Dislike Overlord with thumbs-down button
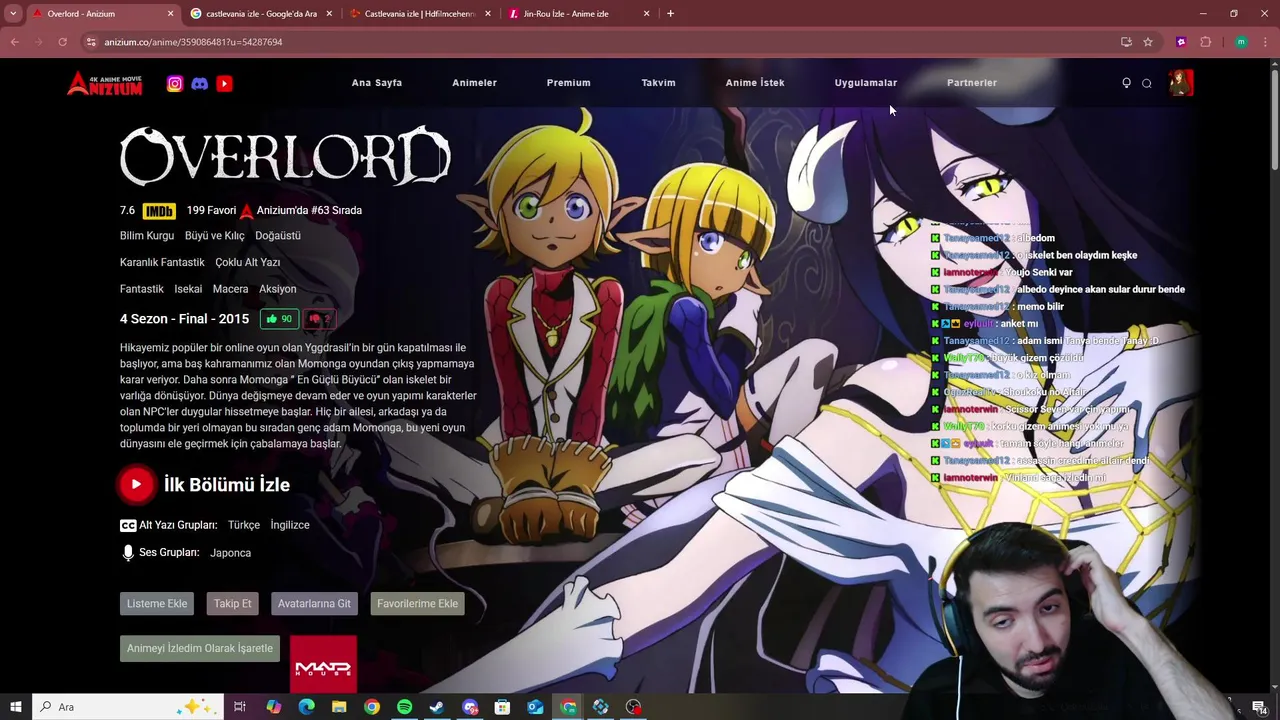The width and height of the screenshot is (1280, 720). pyautogui.click(x=320, y=319)
